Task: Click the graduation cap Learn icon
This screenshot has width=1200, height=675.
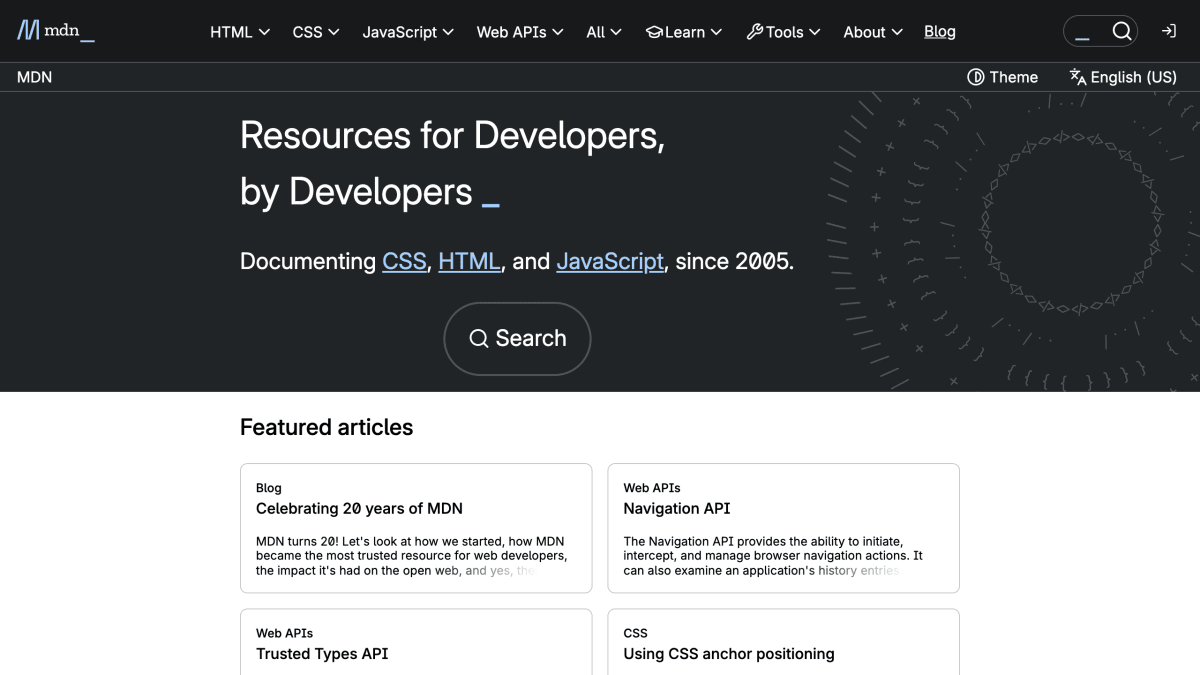Action: (x=655, y=32)
